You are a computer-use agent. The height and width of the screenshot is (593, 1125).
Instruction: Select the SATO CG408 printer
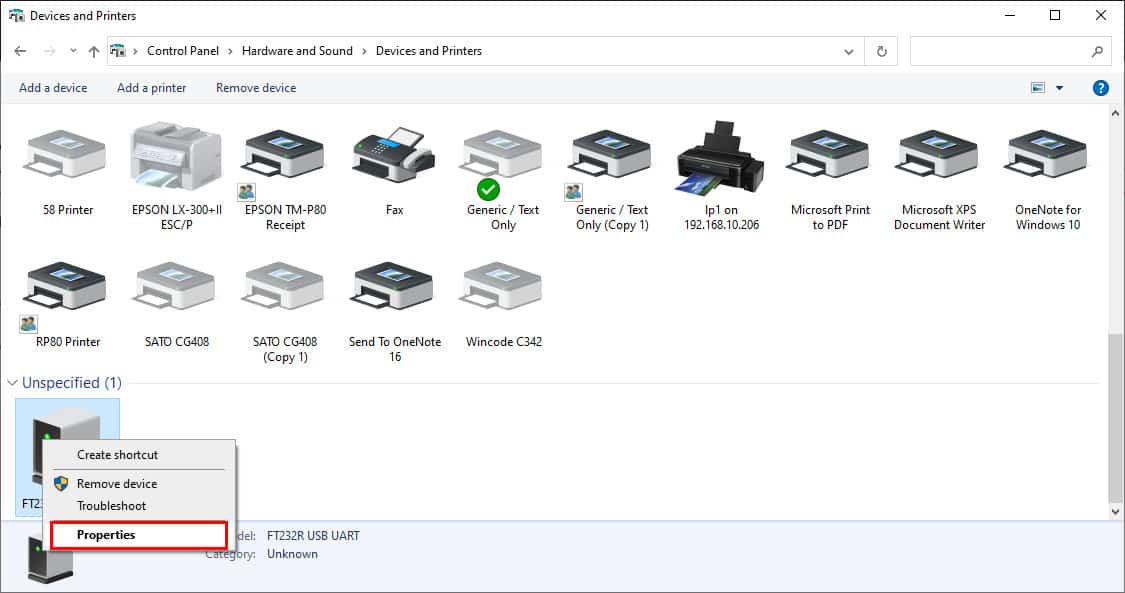coord(176,285)
